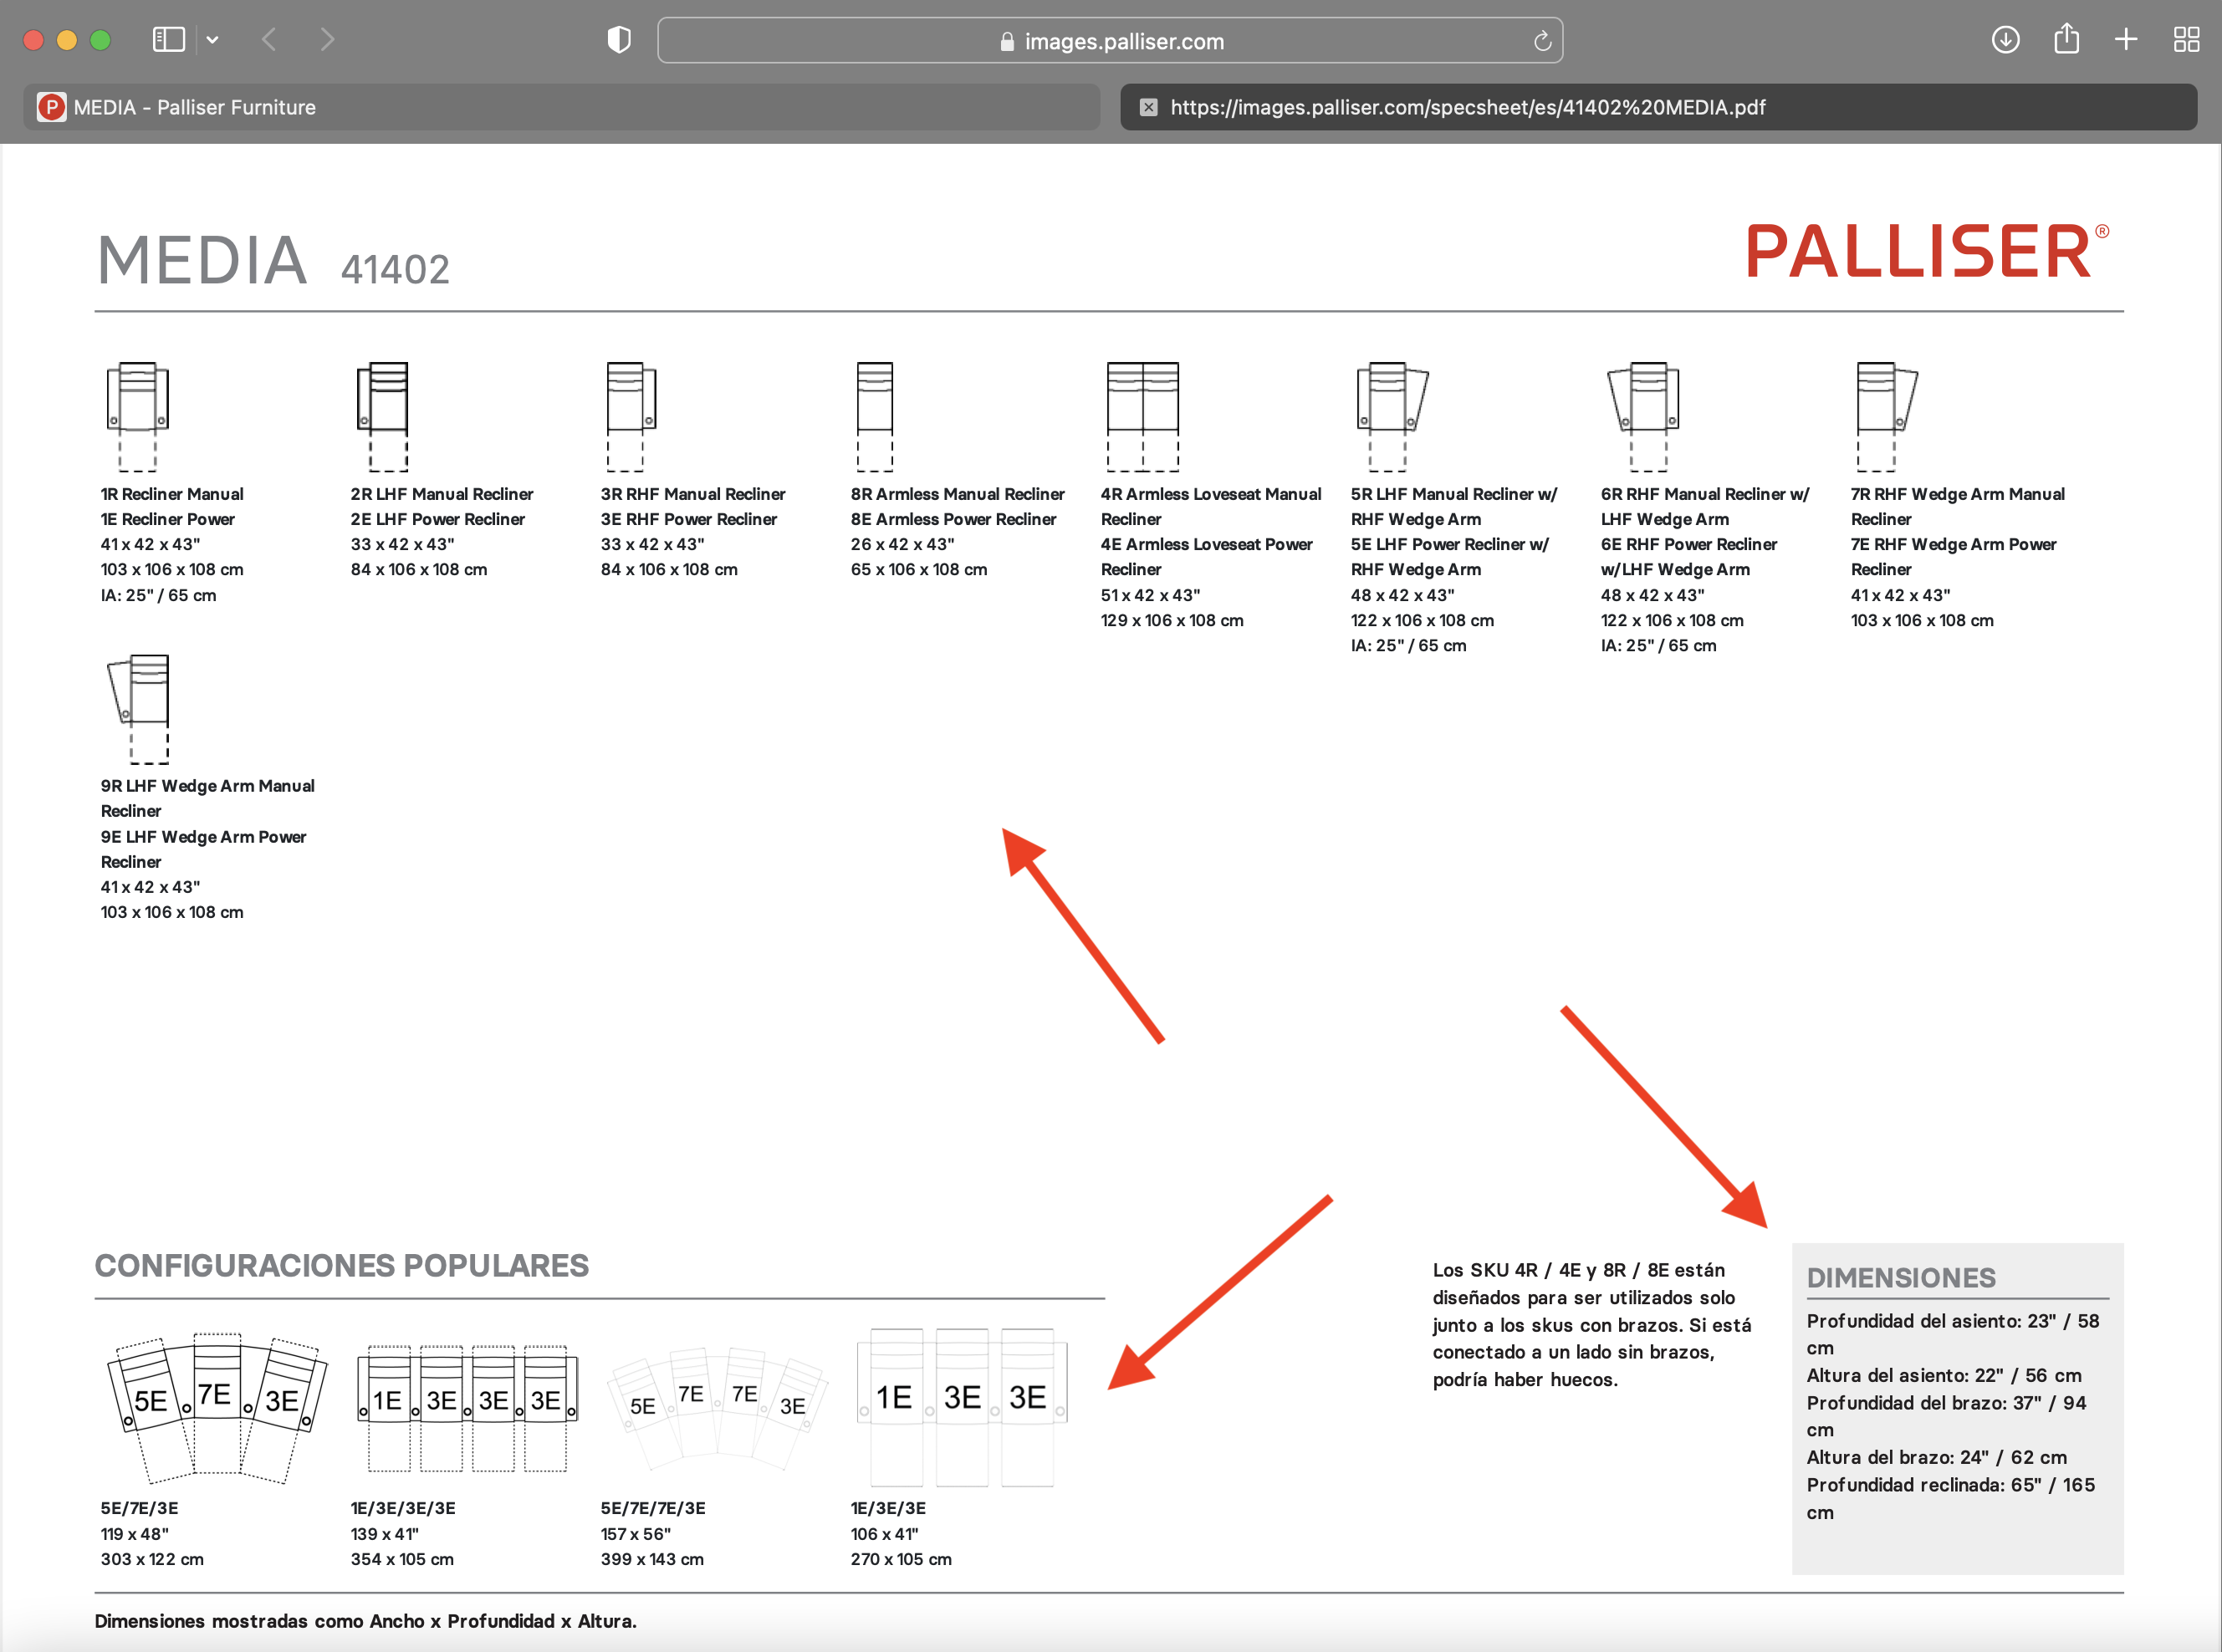Click the 'Dimensiones mostradas como Ancho' footnote

point(365,1621)
